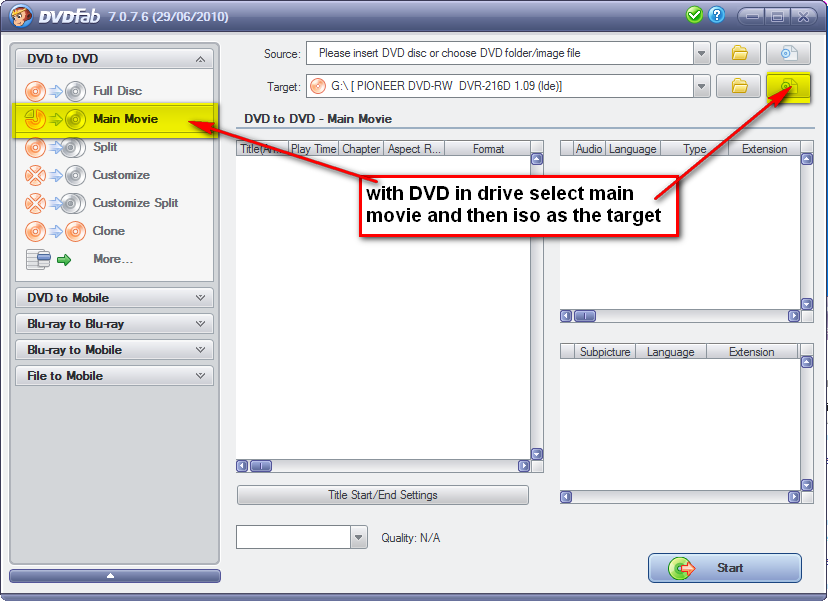This screenshot has width=828, height=601.
Task: Click the audio list Type column header
Action: (694, 149)
